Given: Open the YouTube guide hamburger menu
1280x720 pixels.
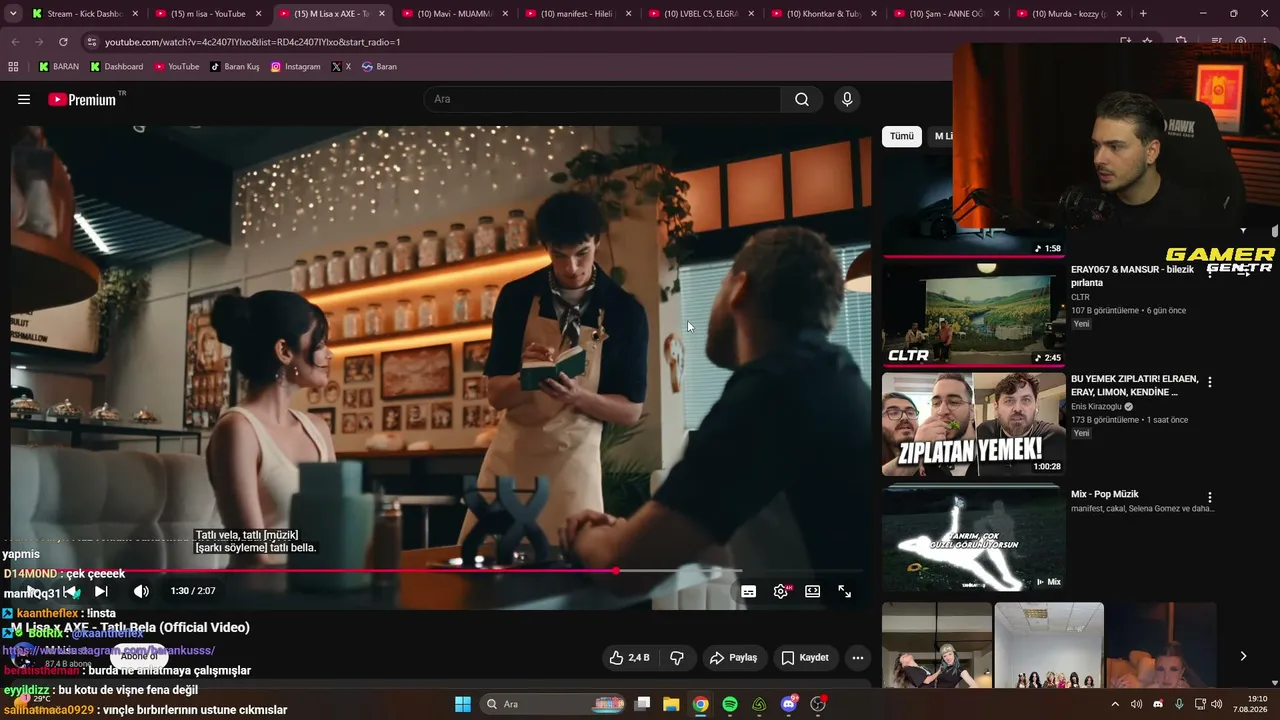Looking at the screenshot, I should tap(24, 99).
